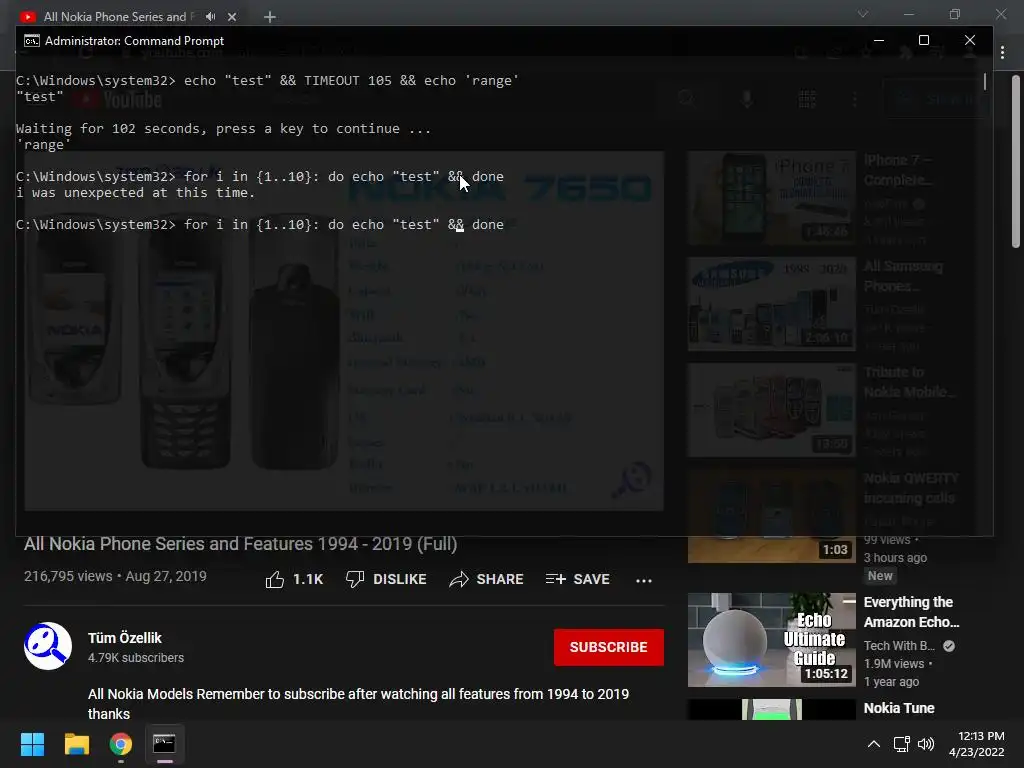Open Chrome three-dot menu
Screen dimensions: 1024x768
pyautogui.click(x=1002, y=53)
